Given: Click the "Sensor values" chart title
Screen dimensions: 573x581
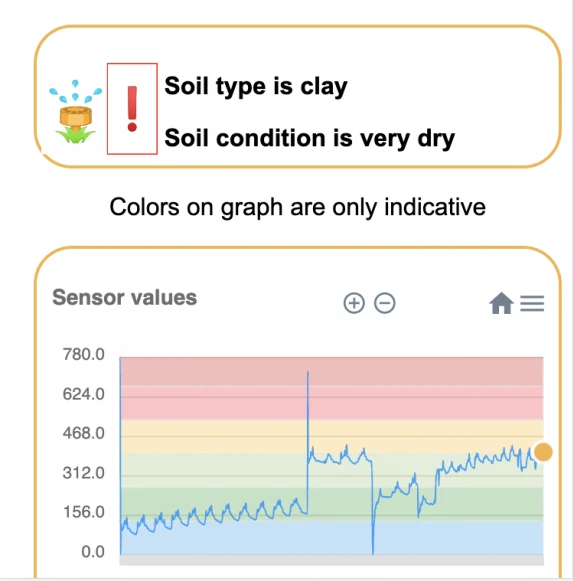Looking at the screenshot, I should [125, 298].
